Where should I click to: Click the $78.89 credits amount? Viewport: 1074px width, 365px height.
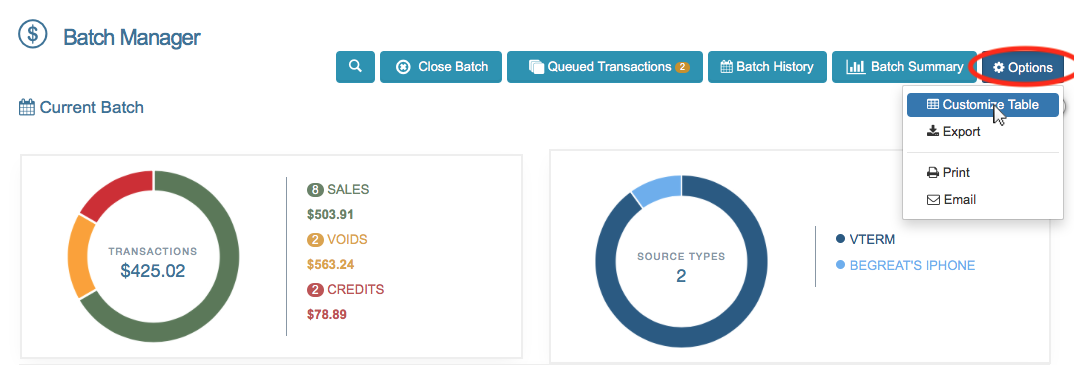click(x=327, y=315)
